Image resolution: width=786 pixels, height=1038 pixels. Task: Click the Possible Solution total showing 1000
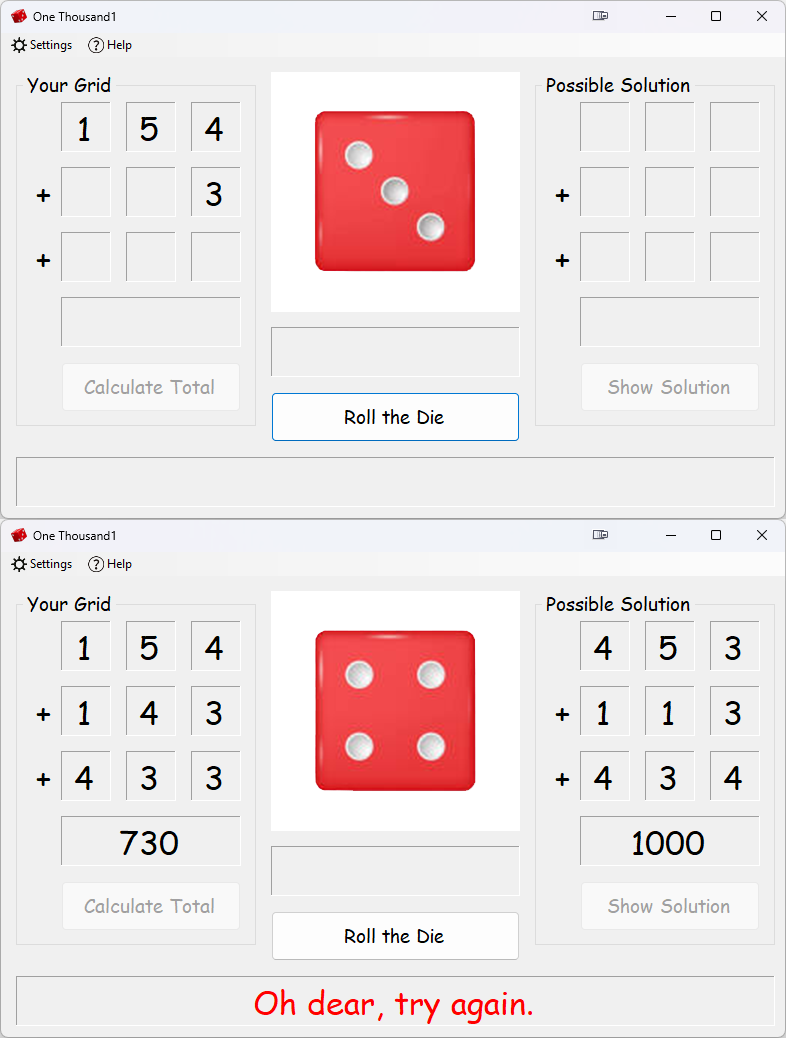pos(669,841)
